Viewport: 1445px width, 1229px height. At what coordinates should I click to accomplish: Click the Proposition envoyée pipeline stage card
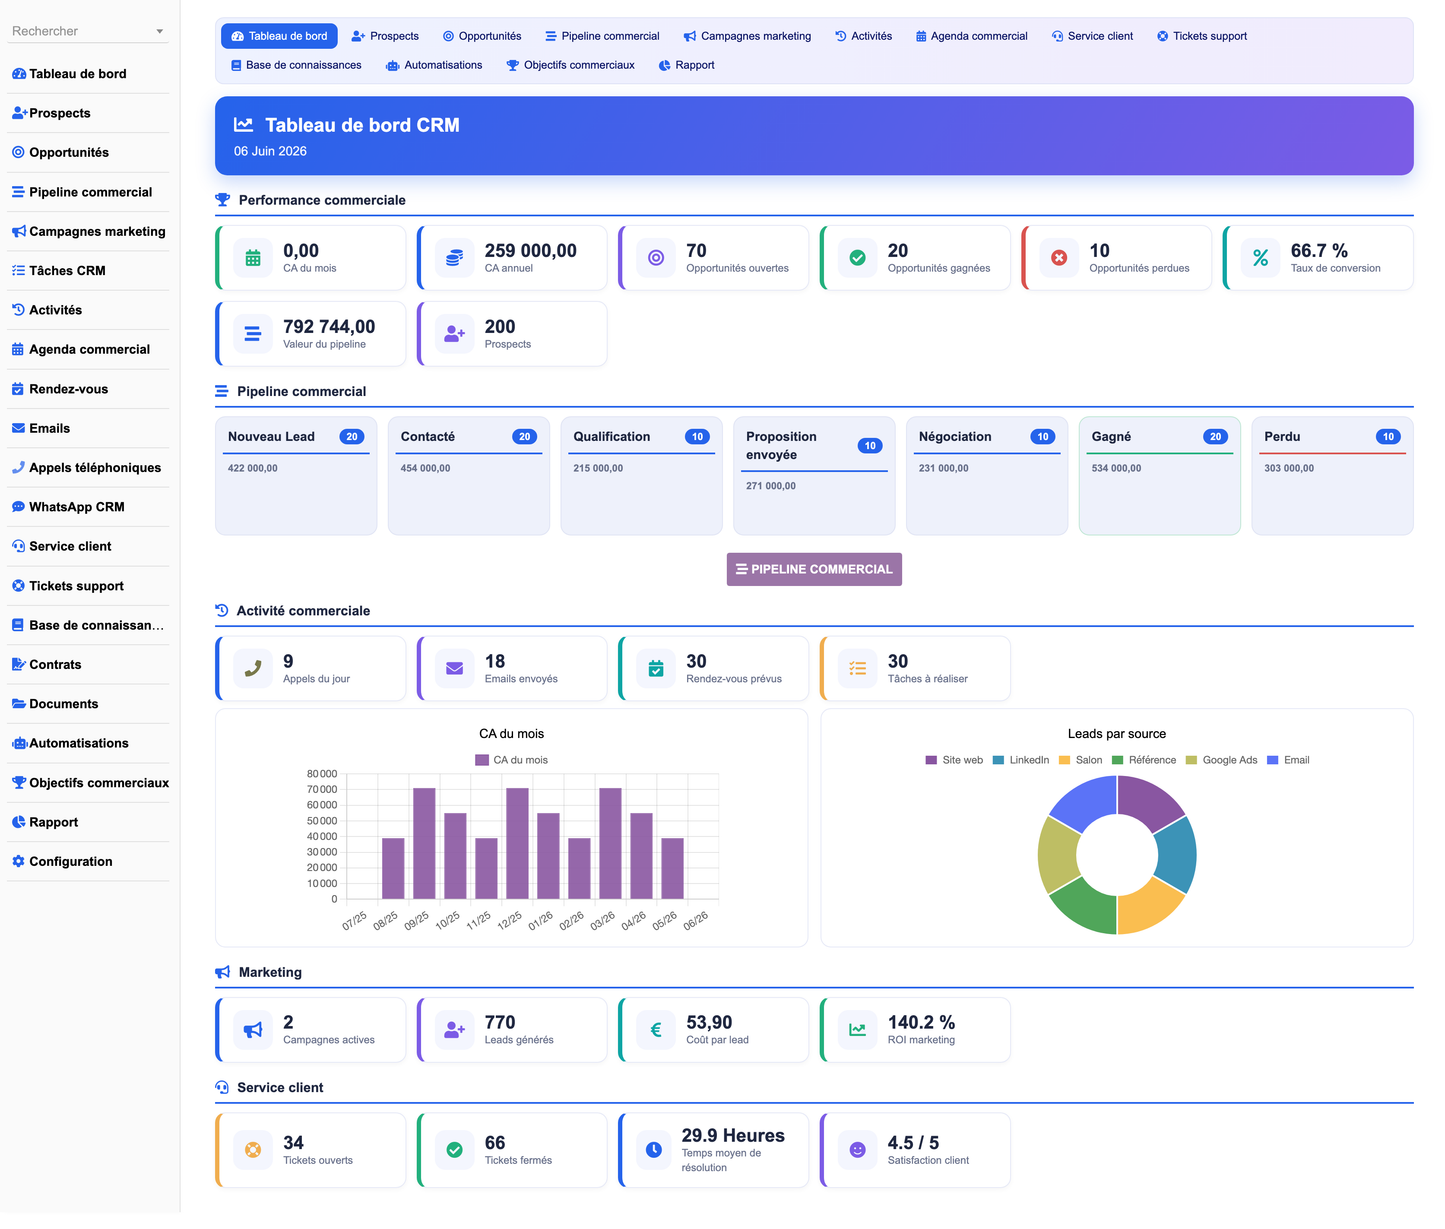click(814, 476)
